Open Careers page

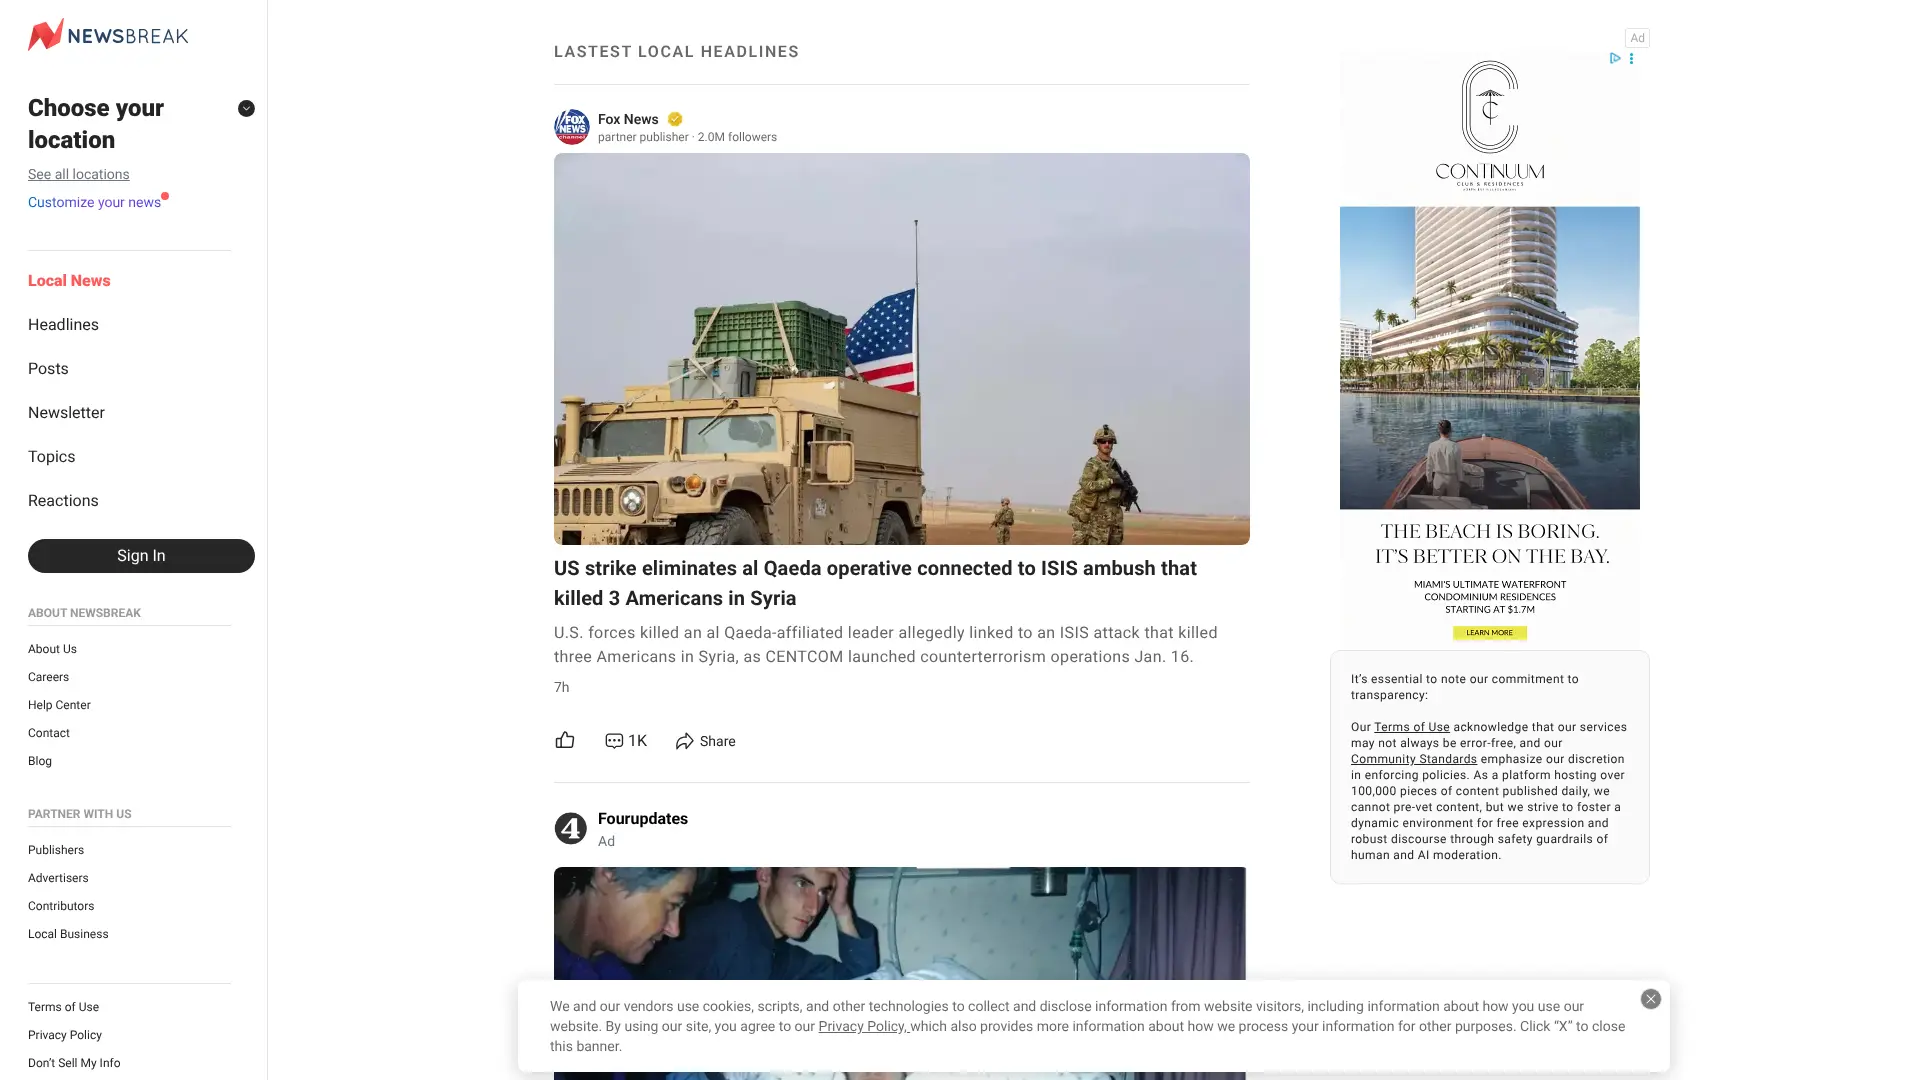[x=48, y=677]
